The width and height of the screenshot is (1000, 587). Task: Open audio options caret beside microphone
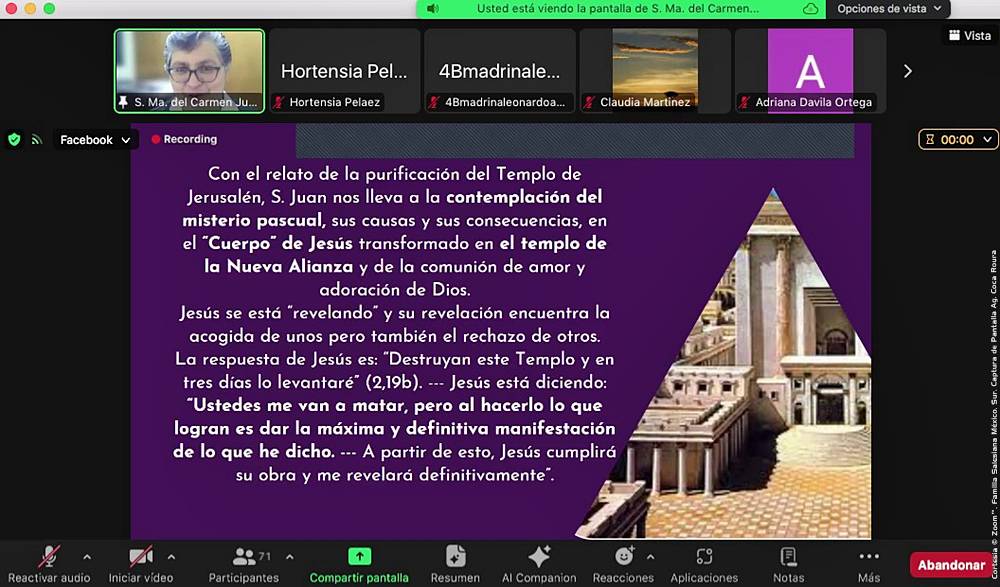coord(87,557)
